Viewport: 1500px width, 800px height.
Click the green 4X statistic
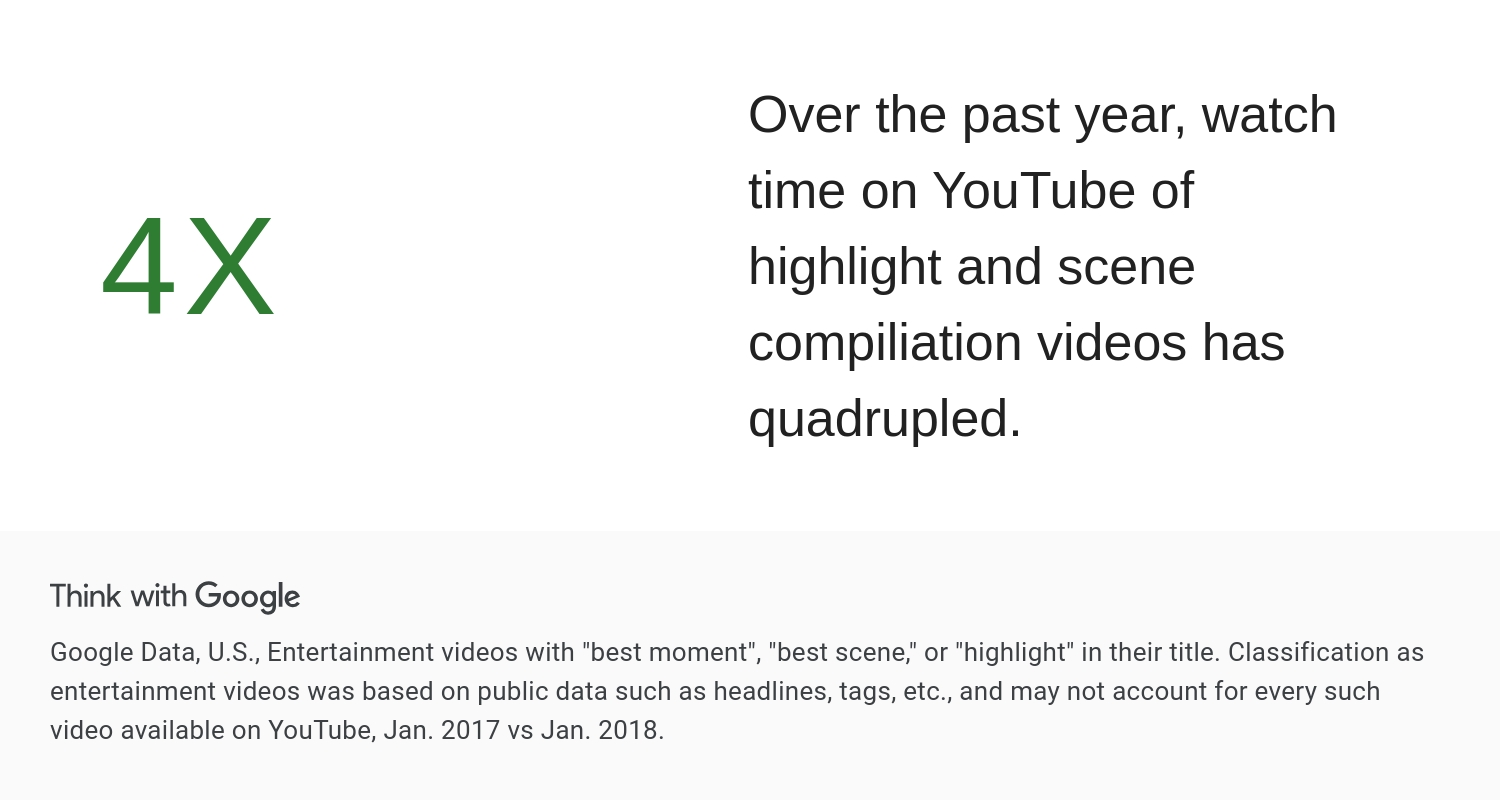188,267
